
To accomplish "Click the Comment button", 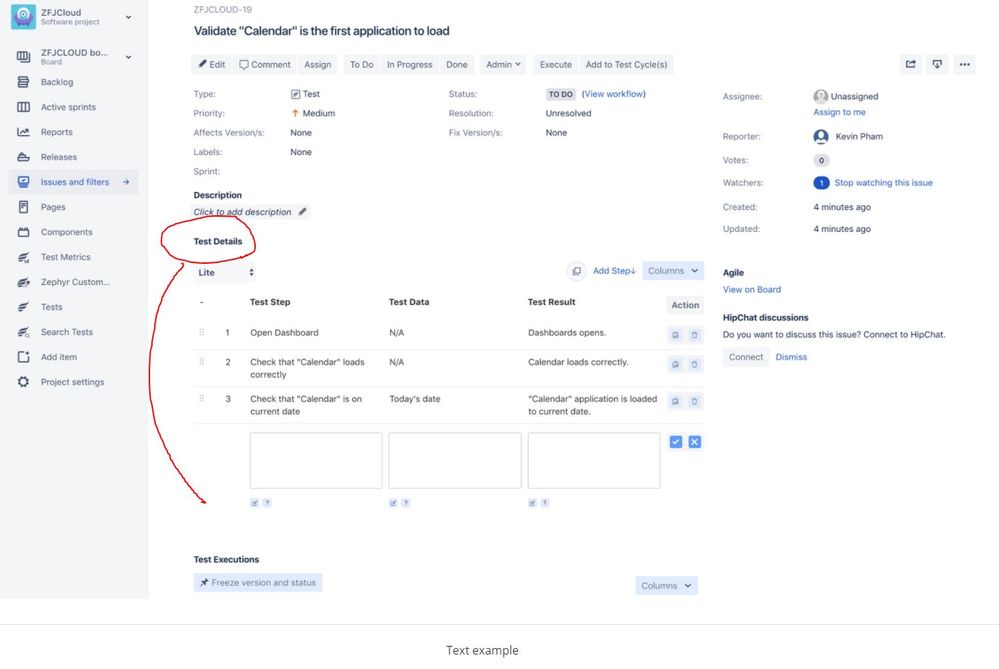I will click(264, 64).
